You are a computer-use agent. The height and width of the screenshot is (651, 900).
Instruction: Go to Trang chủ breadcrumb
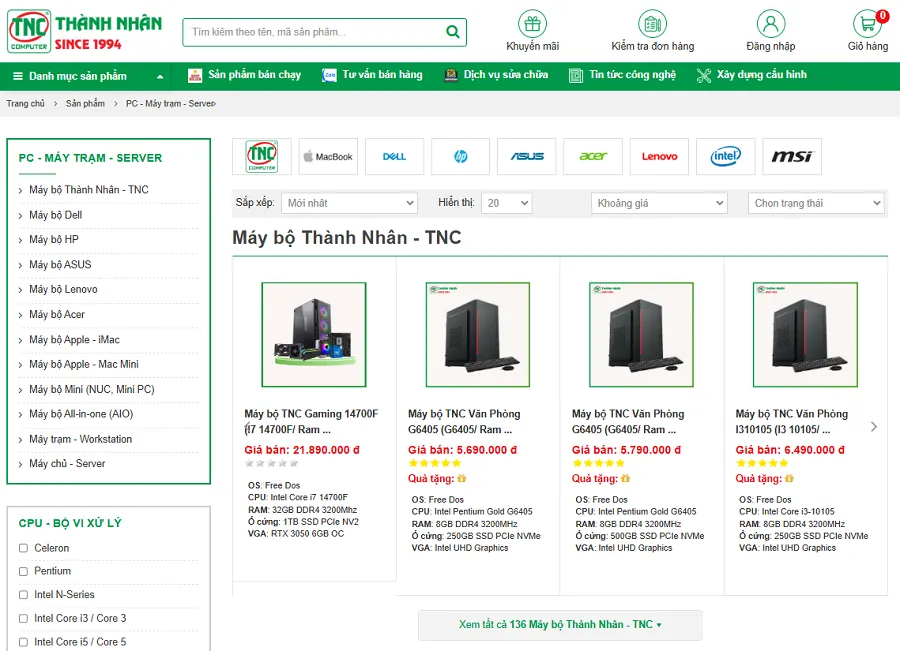pyautogui.click(x=25, y=103)
